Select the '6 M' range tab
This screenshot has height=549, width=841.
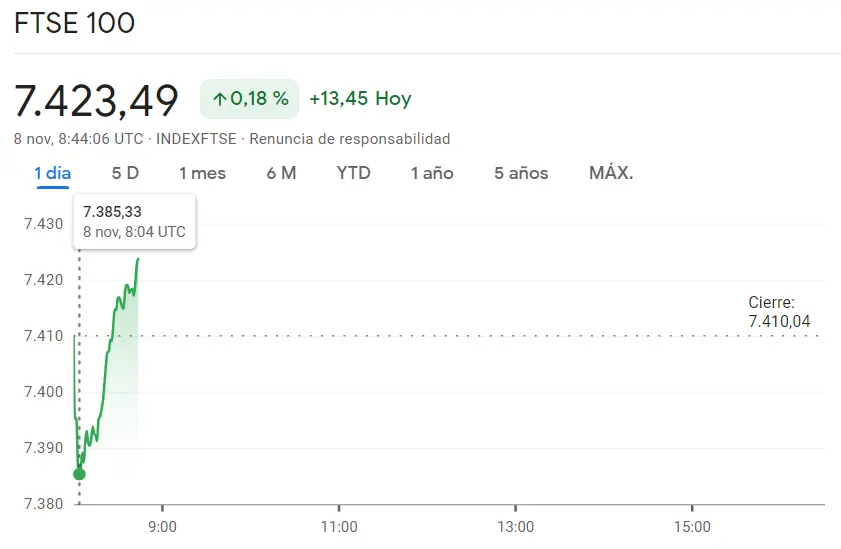point(281,173)
